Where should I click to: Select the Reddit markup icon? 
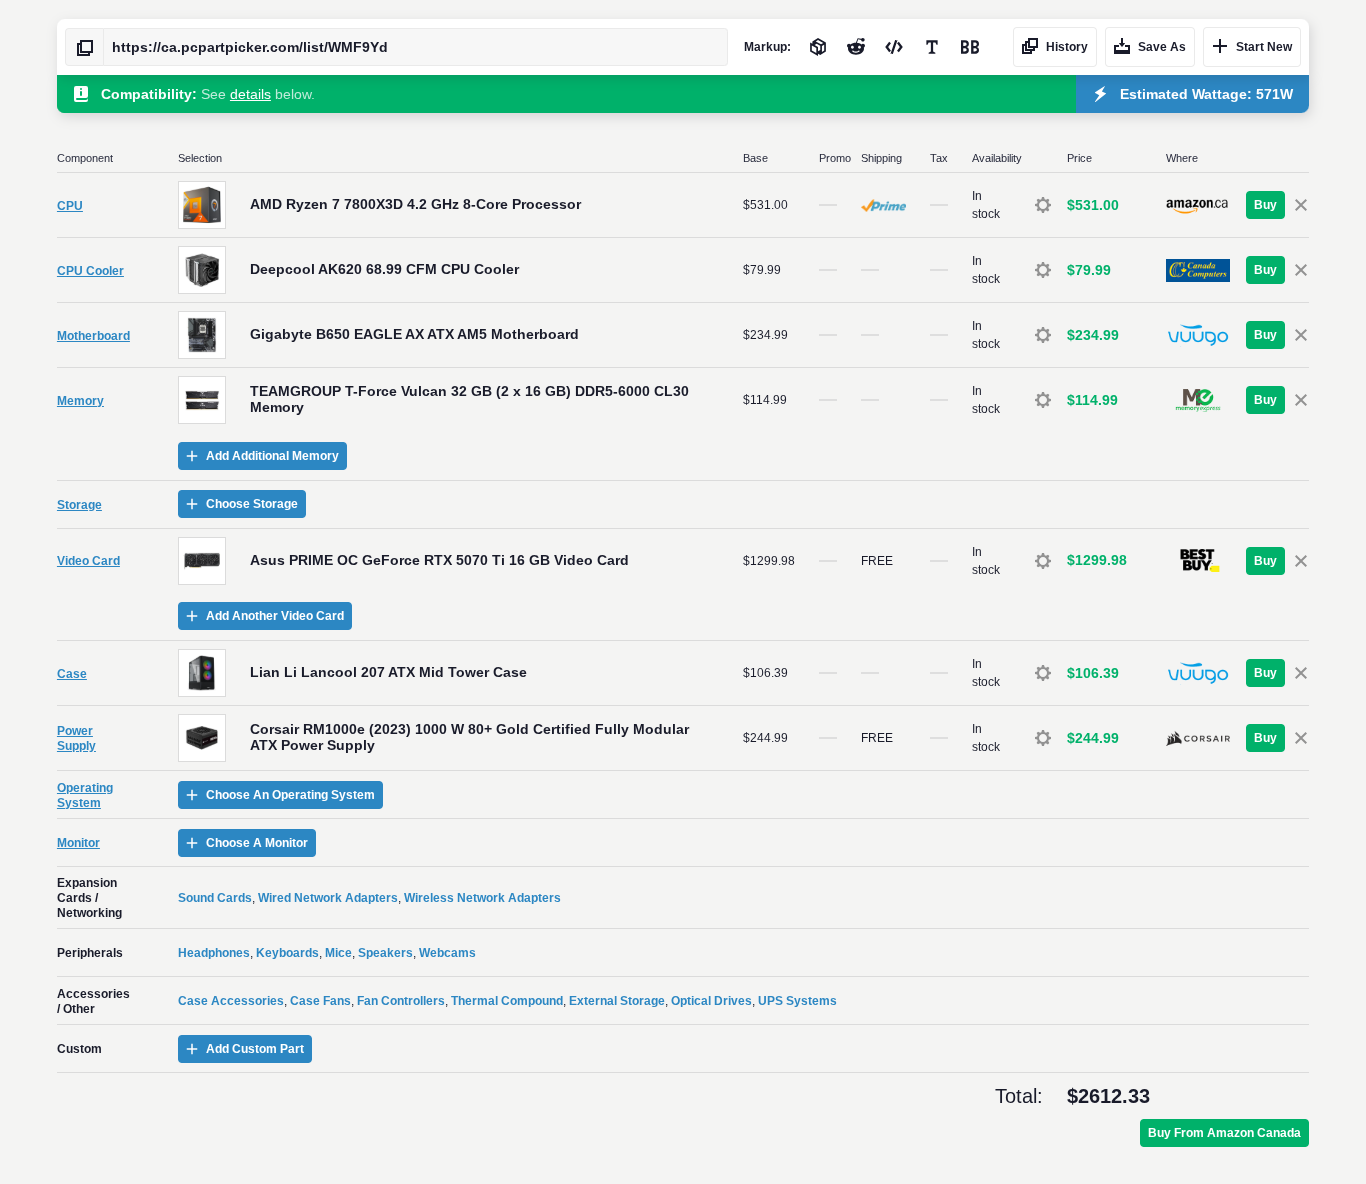tap(856, 47)
